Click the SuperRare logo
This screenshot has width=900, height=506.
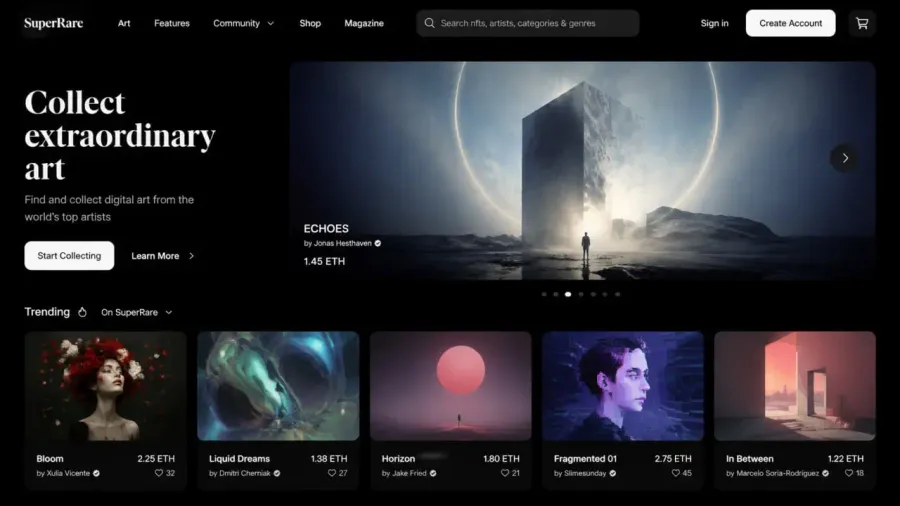[53, 24]
